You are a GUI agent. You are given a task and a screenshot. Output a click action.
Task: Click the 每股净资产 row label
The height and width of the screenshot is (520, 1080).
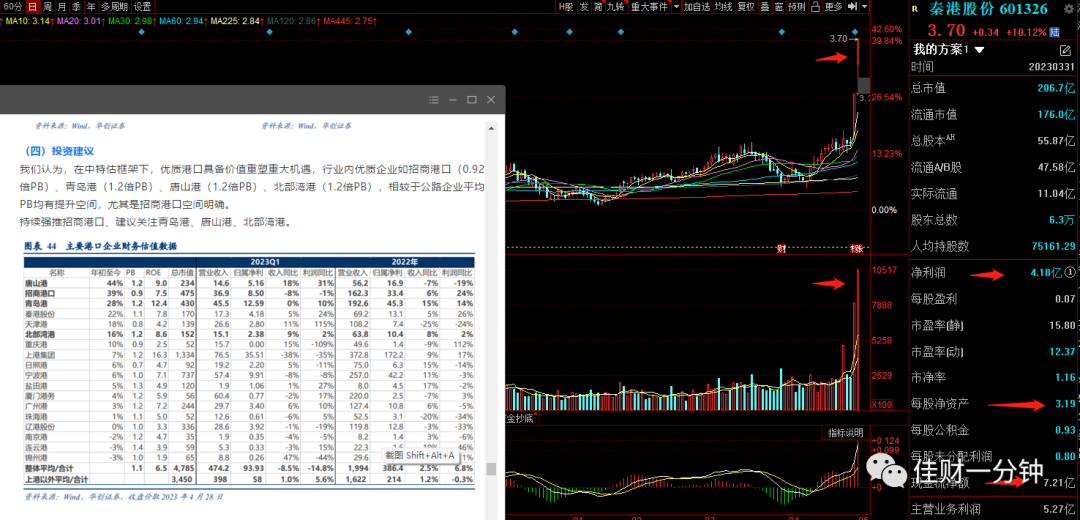click(940, 404)
